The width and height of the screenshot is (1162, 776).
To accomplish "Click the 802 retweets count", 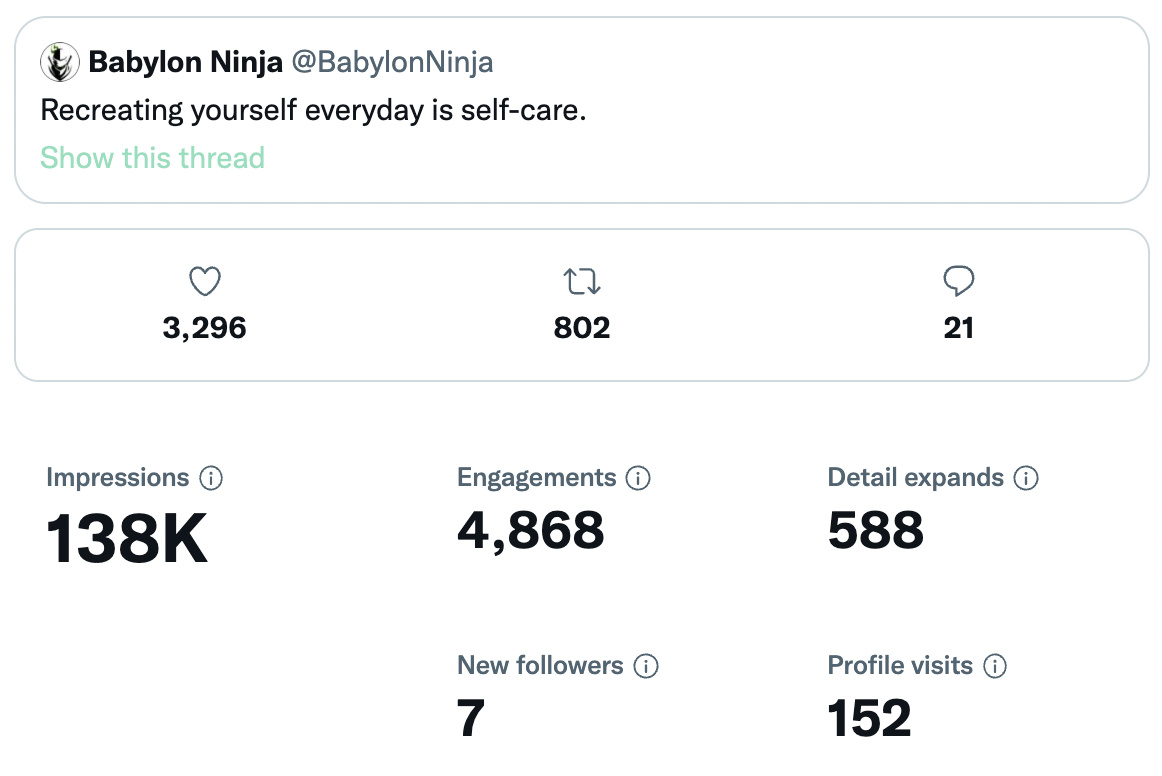I will point(582,328).
